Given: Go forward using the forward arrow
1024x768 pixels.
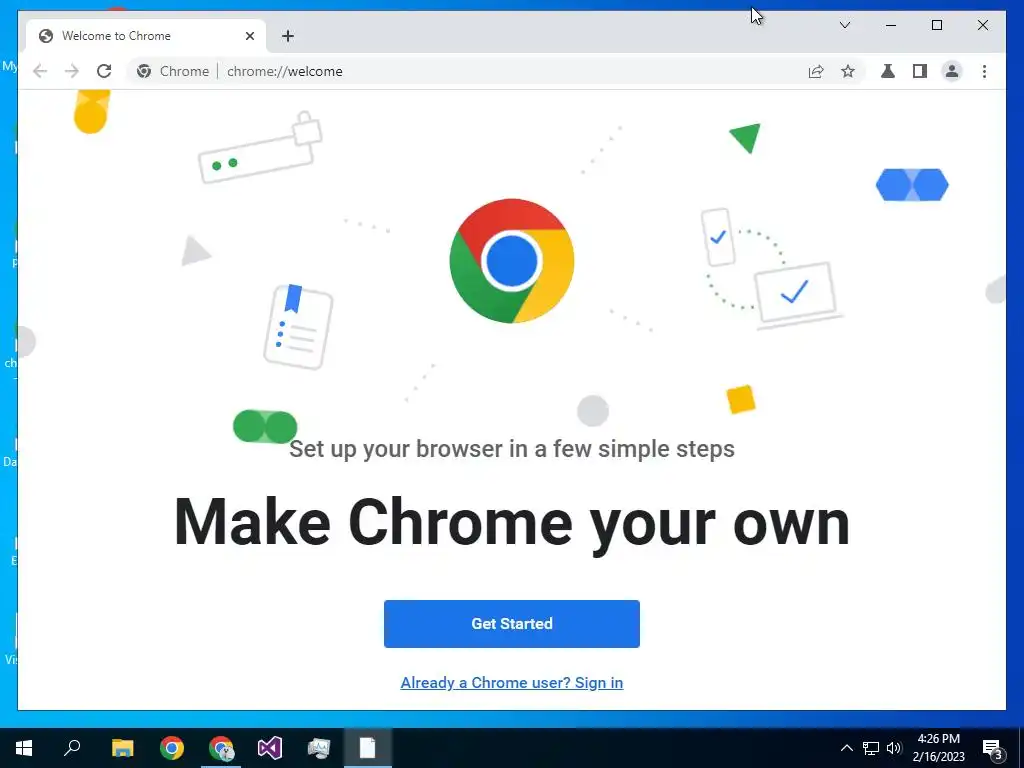Looking at the screenshot, I should pos(72,71).
